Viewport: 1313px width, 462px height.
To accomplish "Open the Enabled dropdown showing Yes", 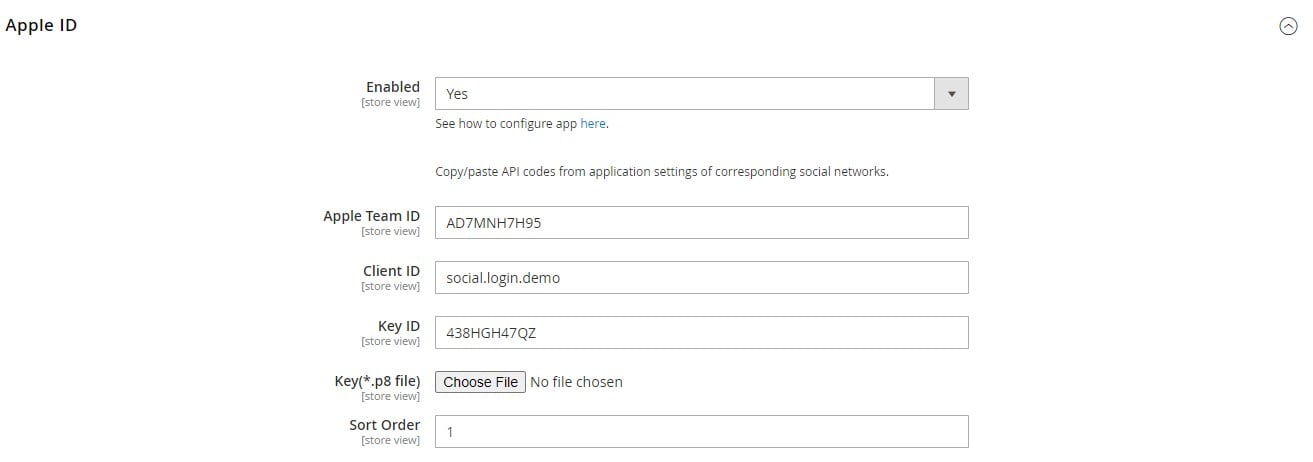I will [701, 94].
